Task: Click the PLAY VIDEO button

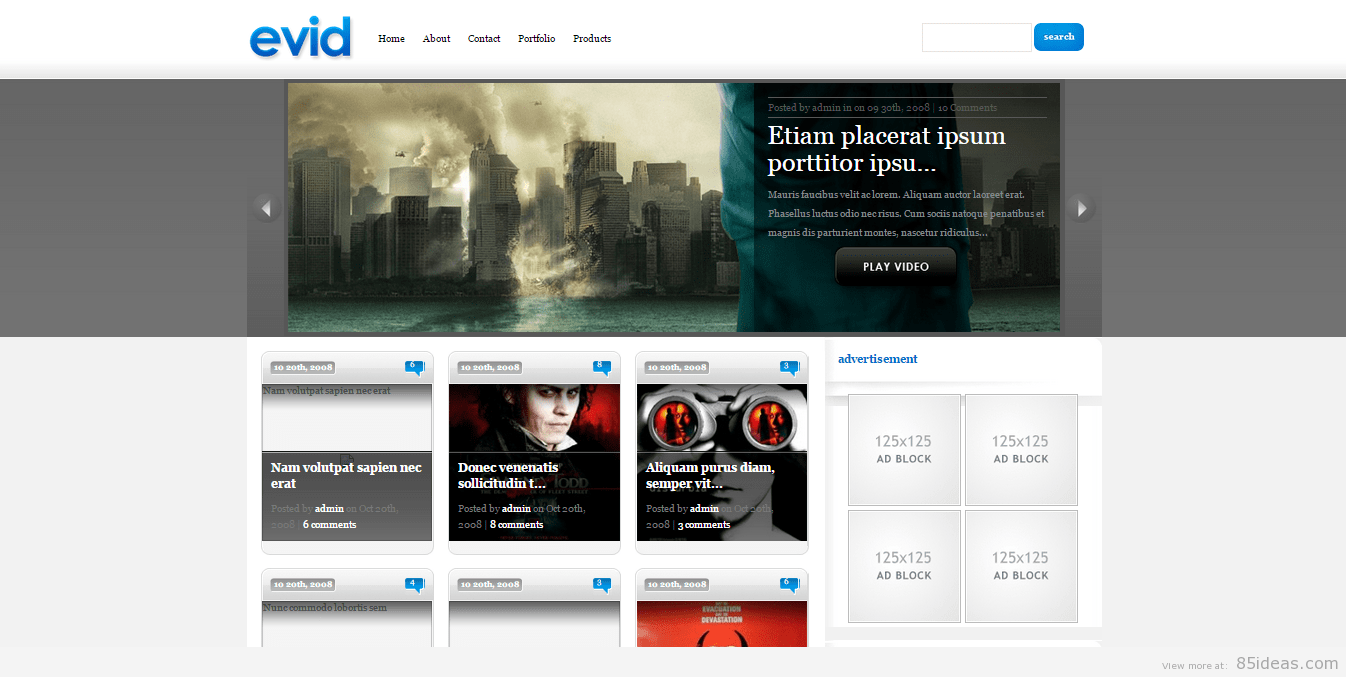Action: click(x=896, y=267)
